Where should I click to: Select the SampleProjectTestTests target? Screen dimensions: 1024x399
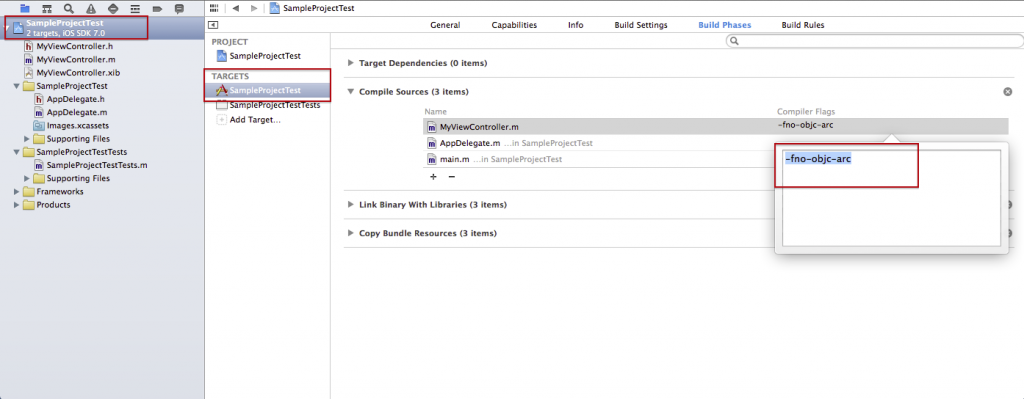click(275, 104)
